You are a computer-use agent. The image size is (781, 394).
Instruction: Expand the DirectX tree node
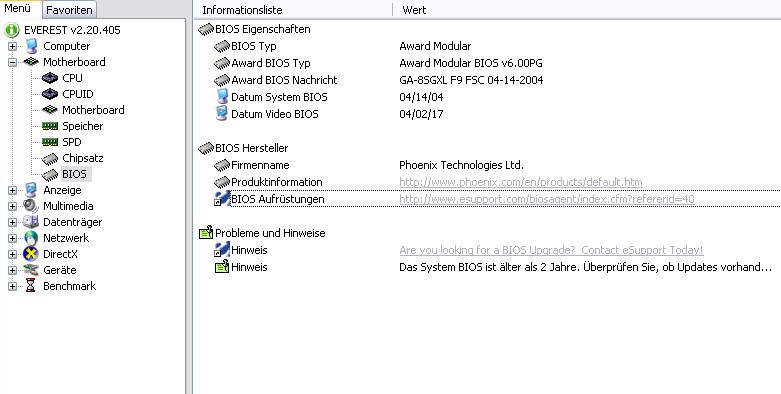[12, 254]
